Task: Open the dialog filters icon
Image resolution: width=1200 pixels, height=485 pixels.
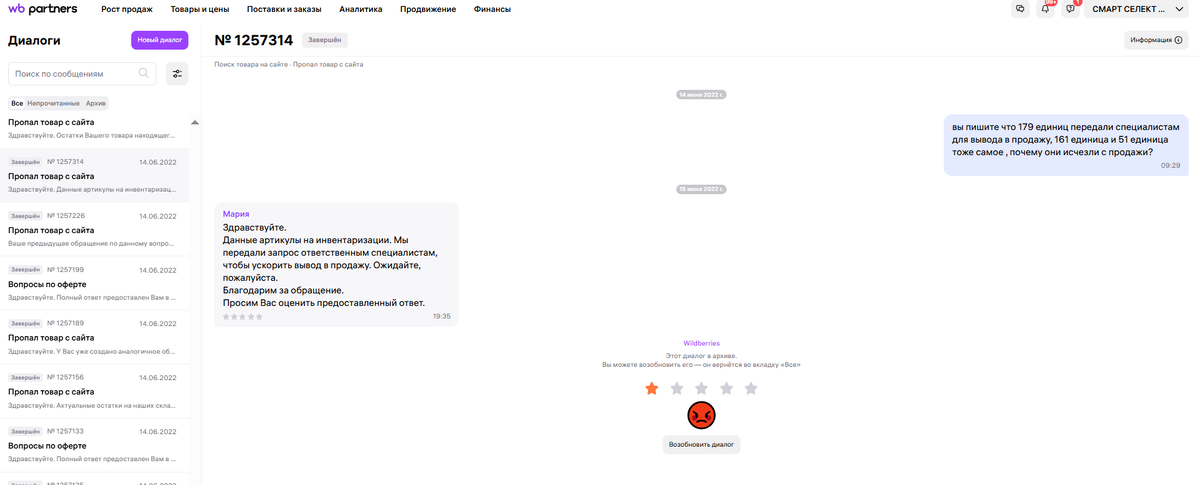Action: coord(177,73)
